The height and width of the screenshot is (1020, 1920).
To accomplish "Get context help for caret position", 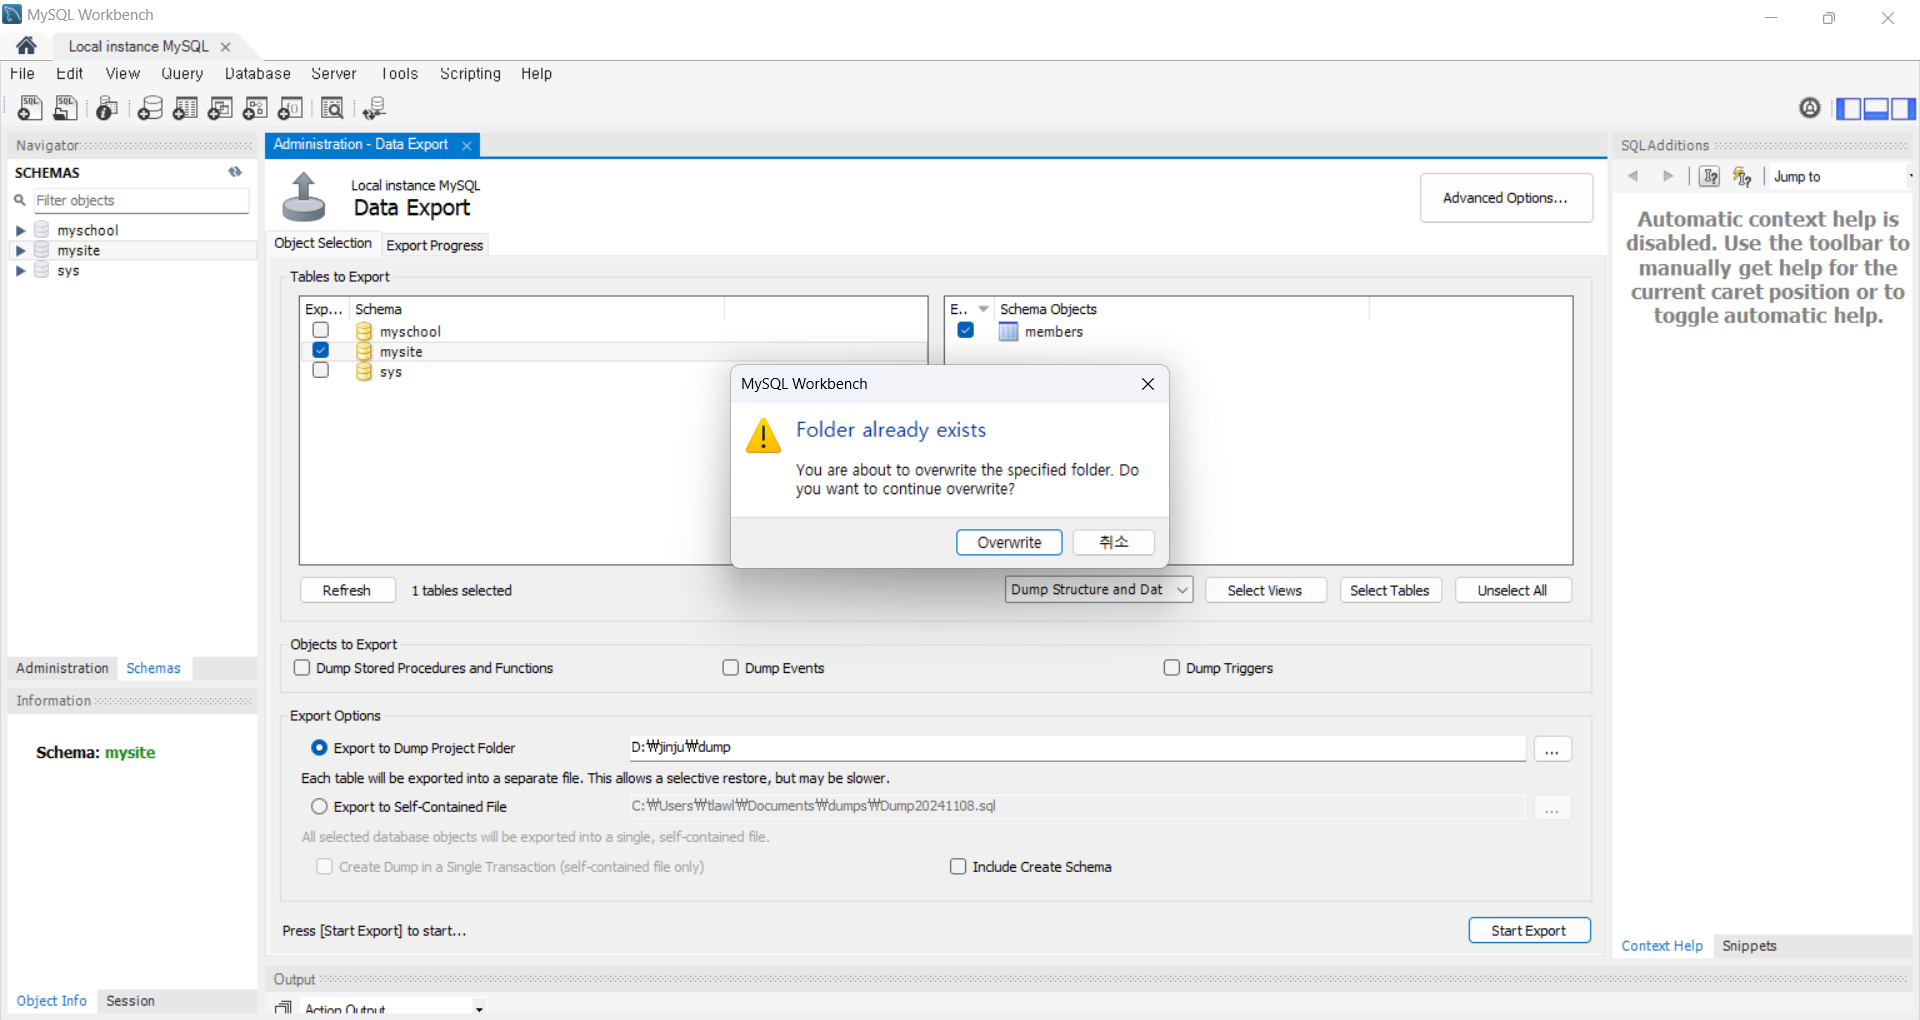I will (x=1710, y=176).
